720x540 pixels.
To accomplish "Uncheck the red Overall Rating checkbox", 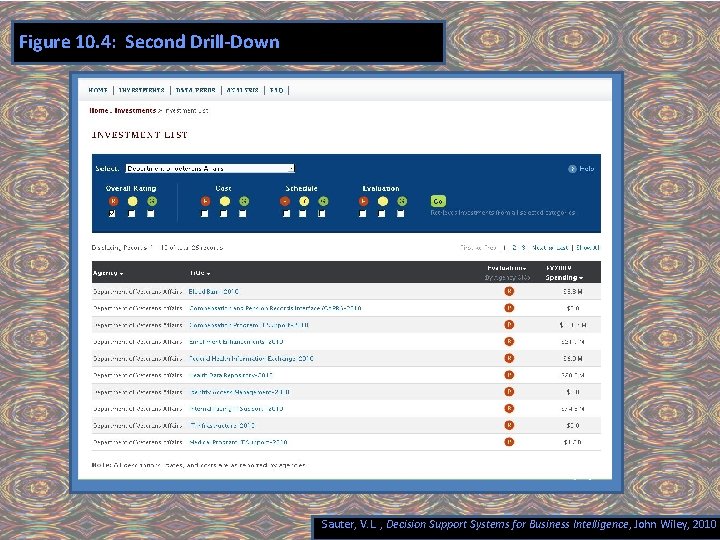I will (112, 214).
